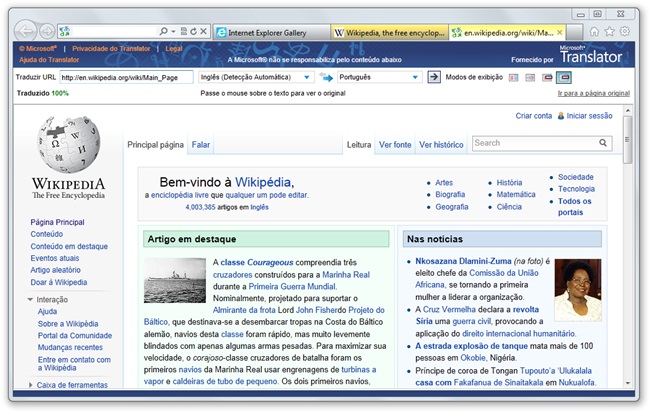Open a new blank tab
The image size is (650, 413).
(x=575, y=32)
